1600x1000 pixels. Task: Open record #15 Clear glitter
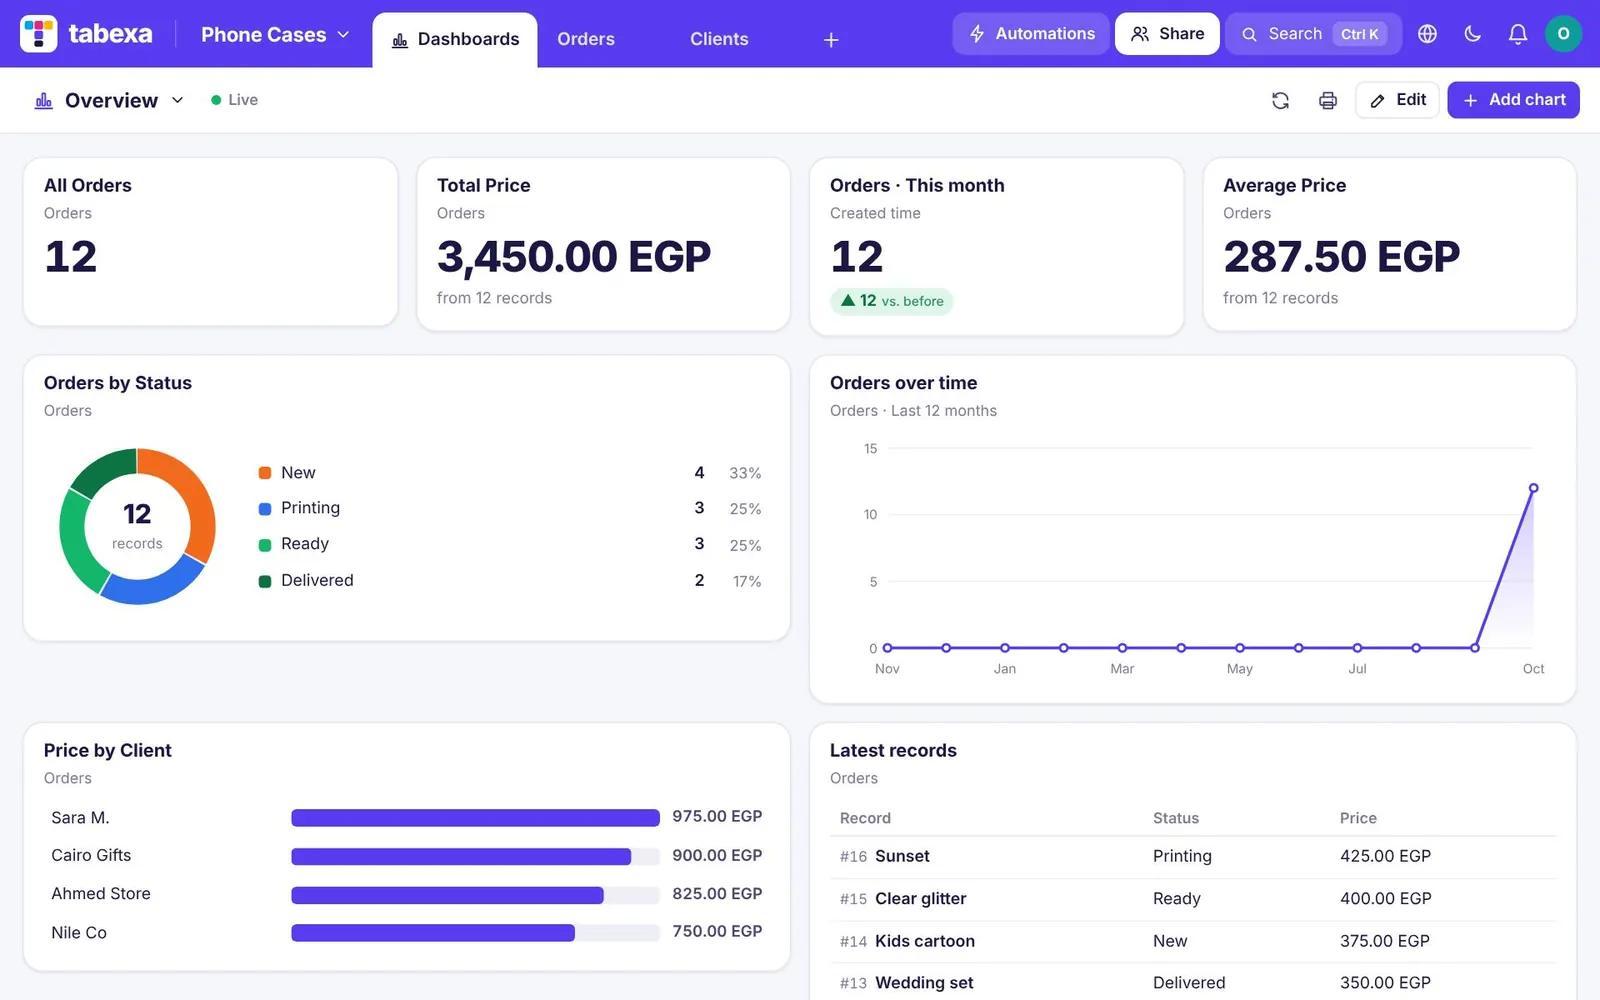pyautogui.click(x=1193, y=899)
